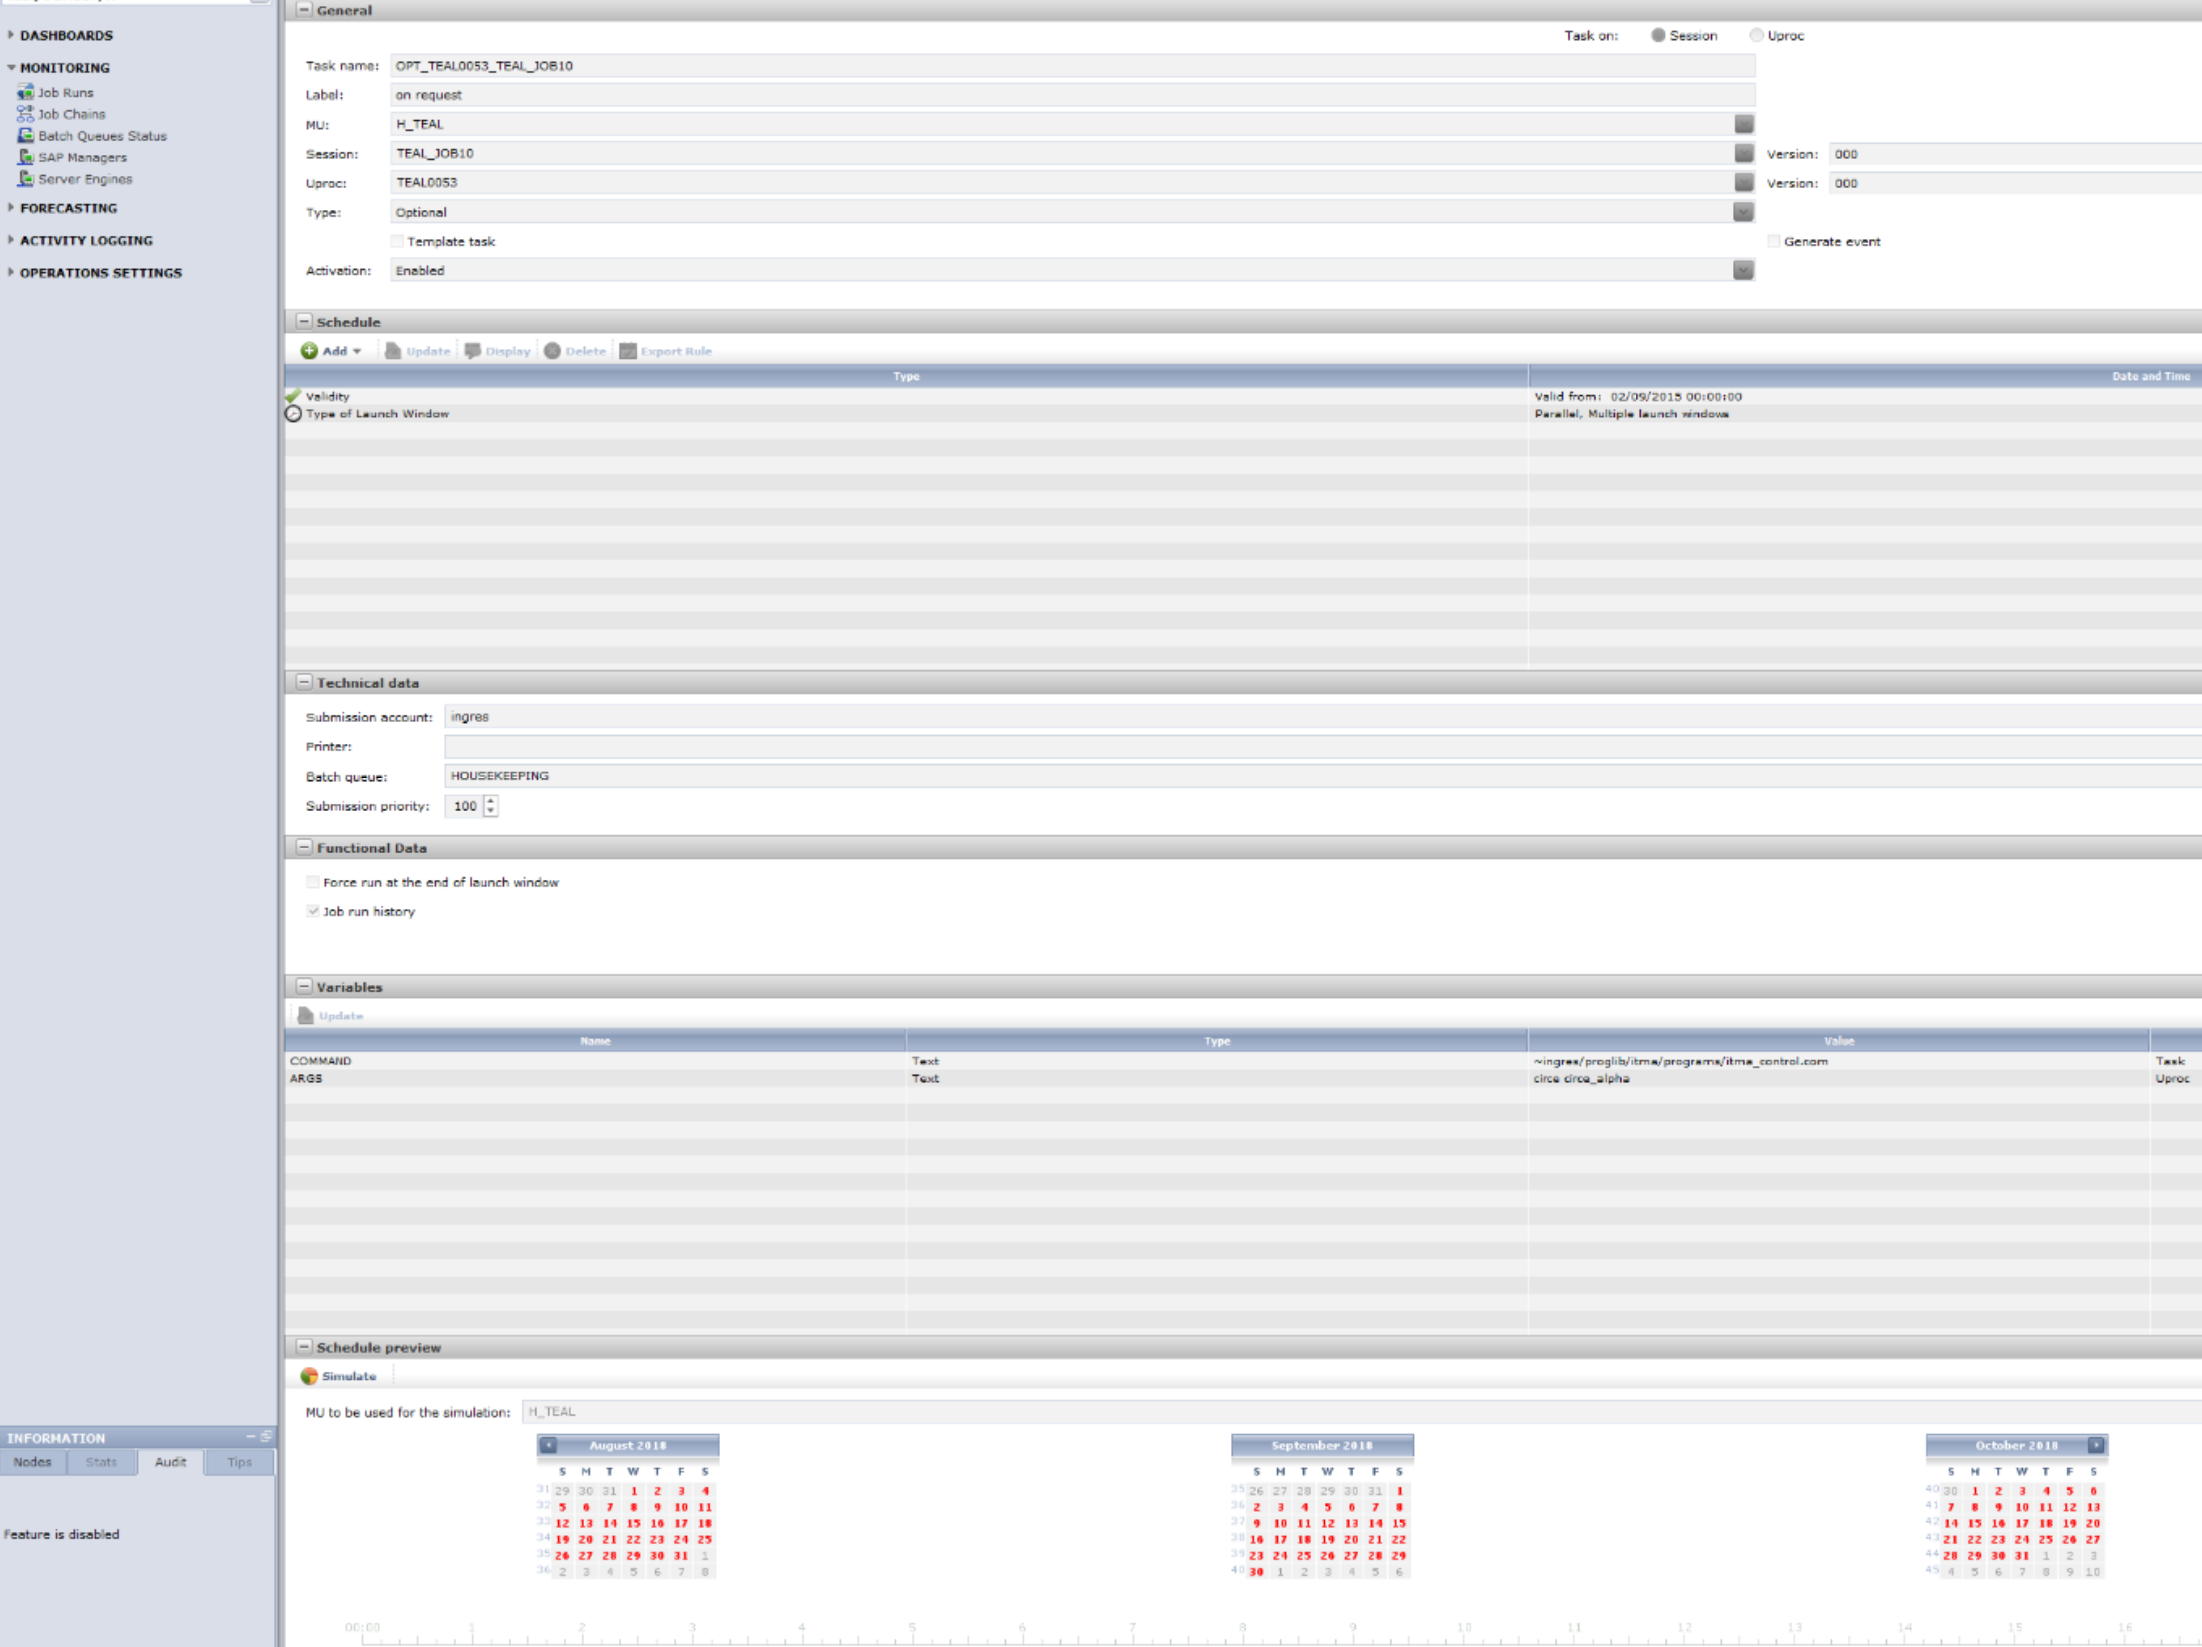This screenshot has width=2202, height=1647.
Task: Click the Simulate schedule icon
Action: 309,1376
